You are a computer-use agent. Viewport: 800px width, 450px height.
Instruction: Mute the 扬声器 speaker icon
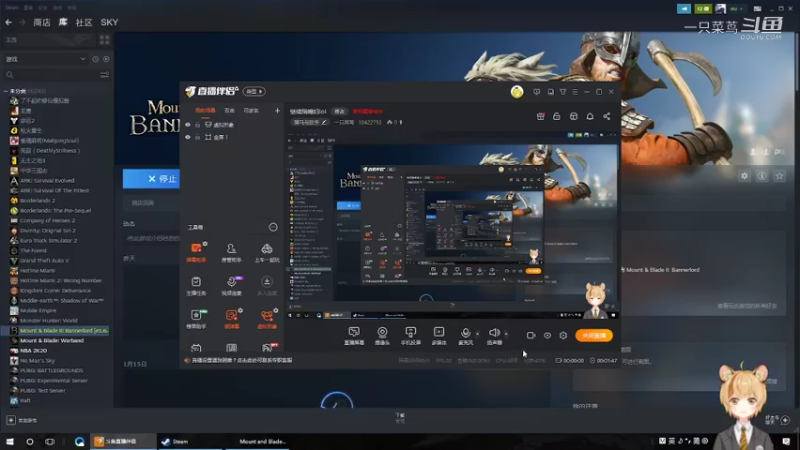[494, 333]
